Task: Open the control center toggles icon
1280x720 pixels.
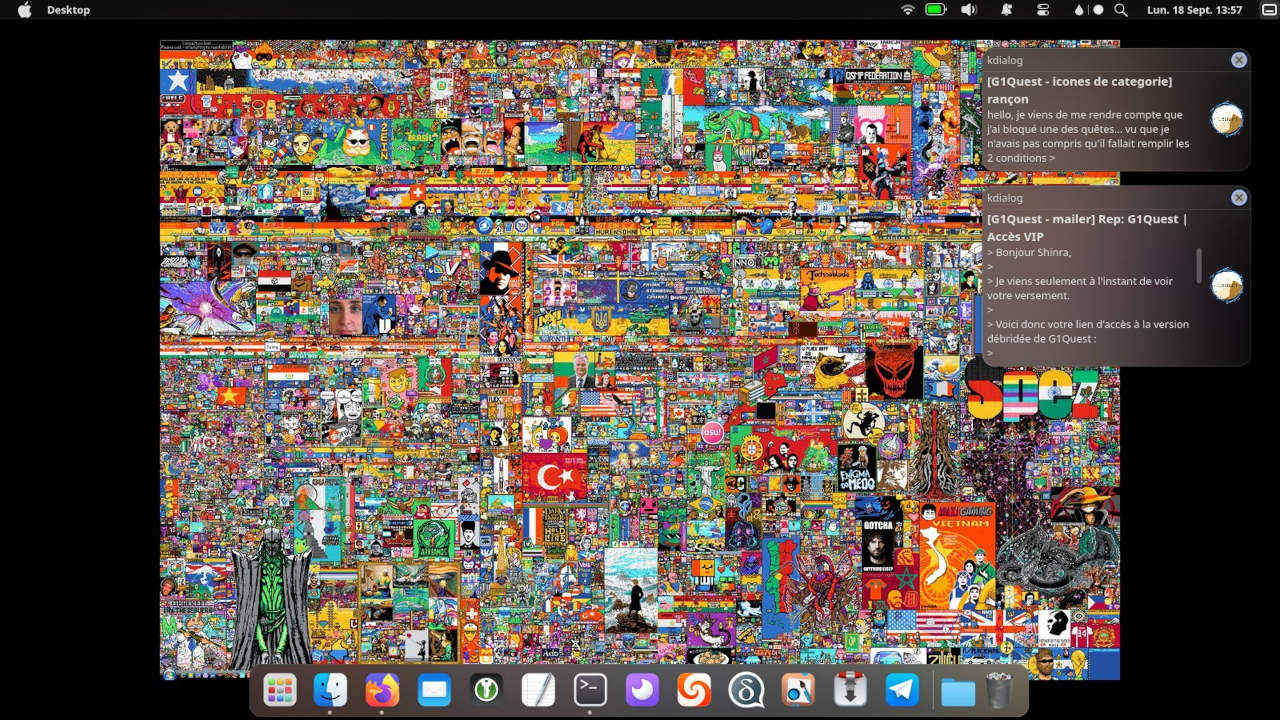Action: 1043,9
